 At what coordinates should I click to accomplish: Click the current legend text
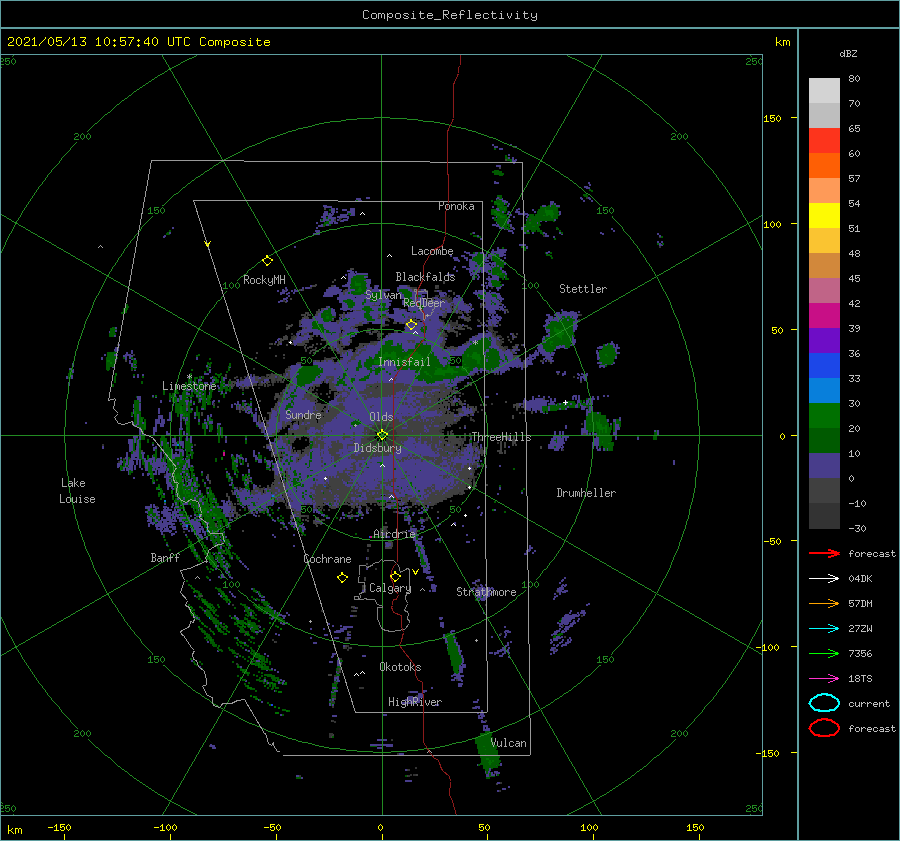[869, 703]
